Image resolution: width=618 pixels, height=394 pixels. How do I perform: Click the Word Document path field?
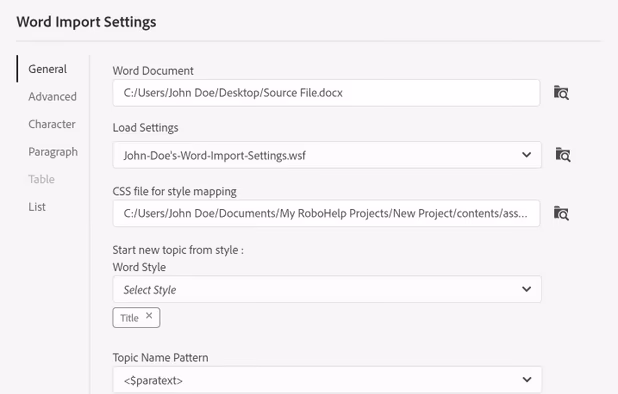tap(326, 93)
